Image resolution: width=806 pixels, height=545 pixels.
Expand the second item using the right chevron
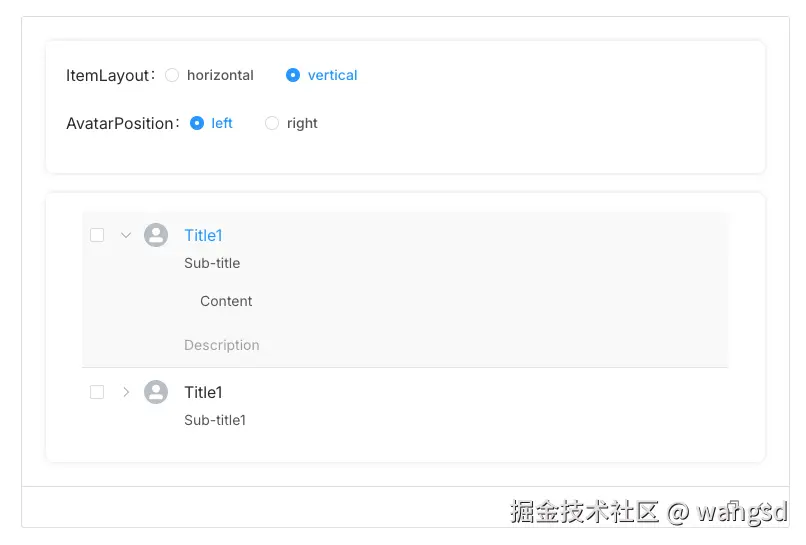pos(126,392)
